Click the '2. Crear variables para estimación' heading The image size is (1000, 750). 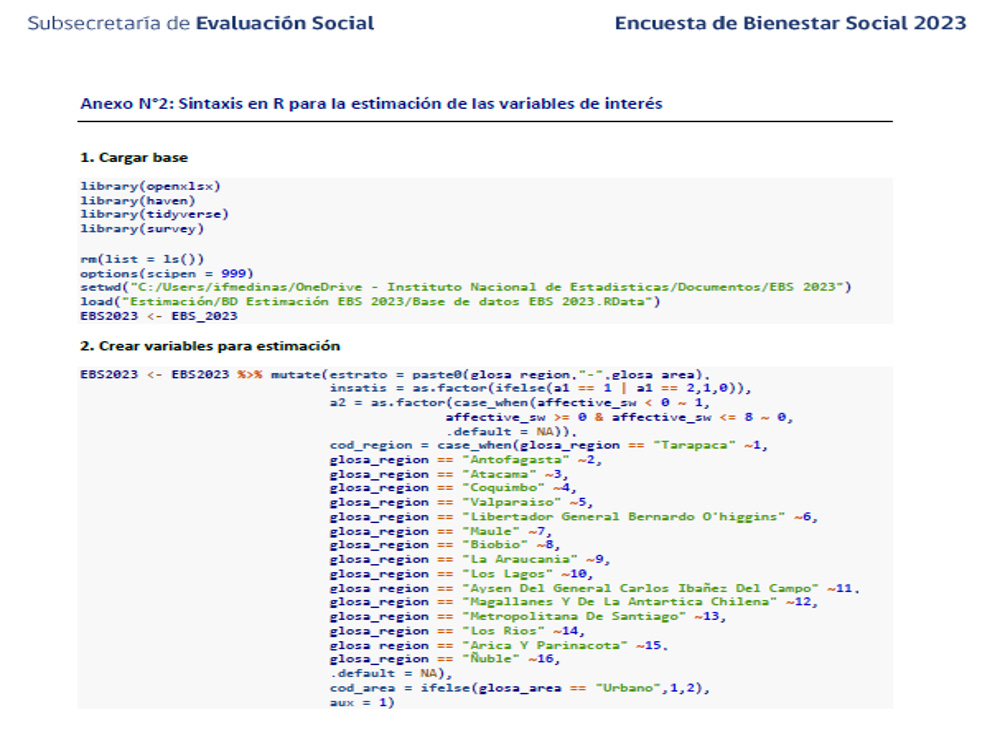coord(210,346)
